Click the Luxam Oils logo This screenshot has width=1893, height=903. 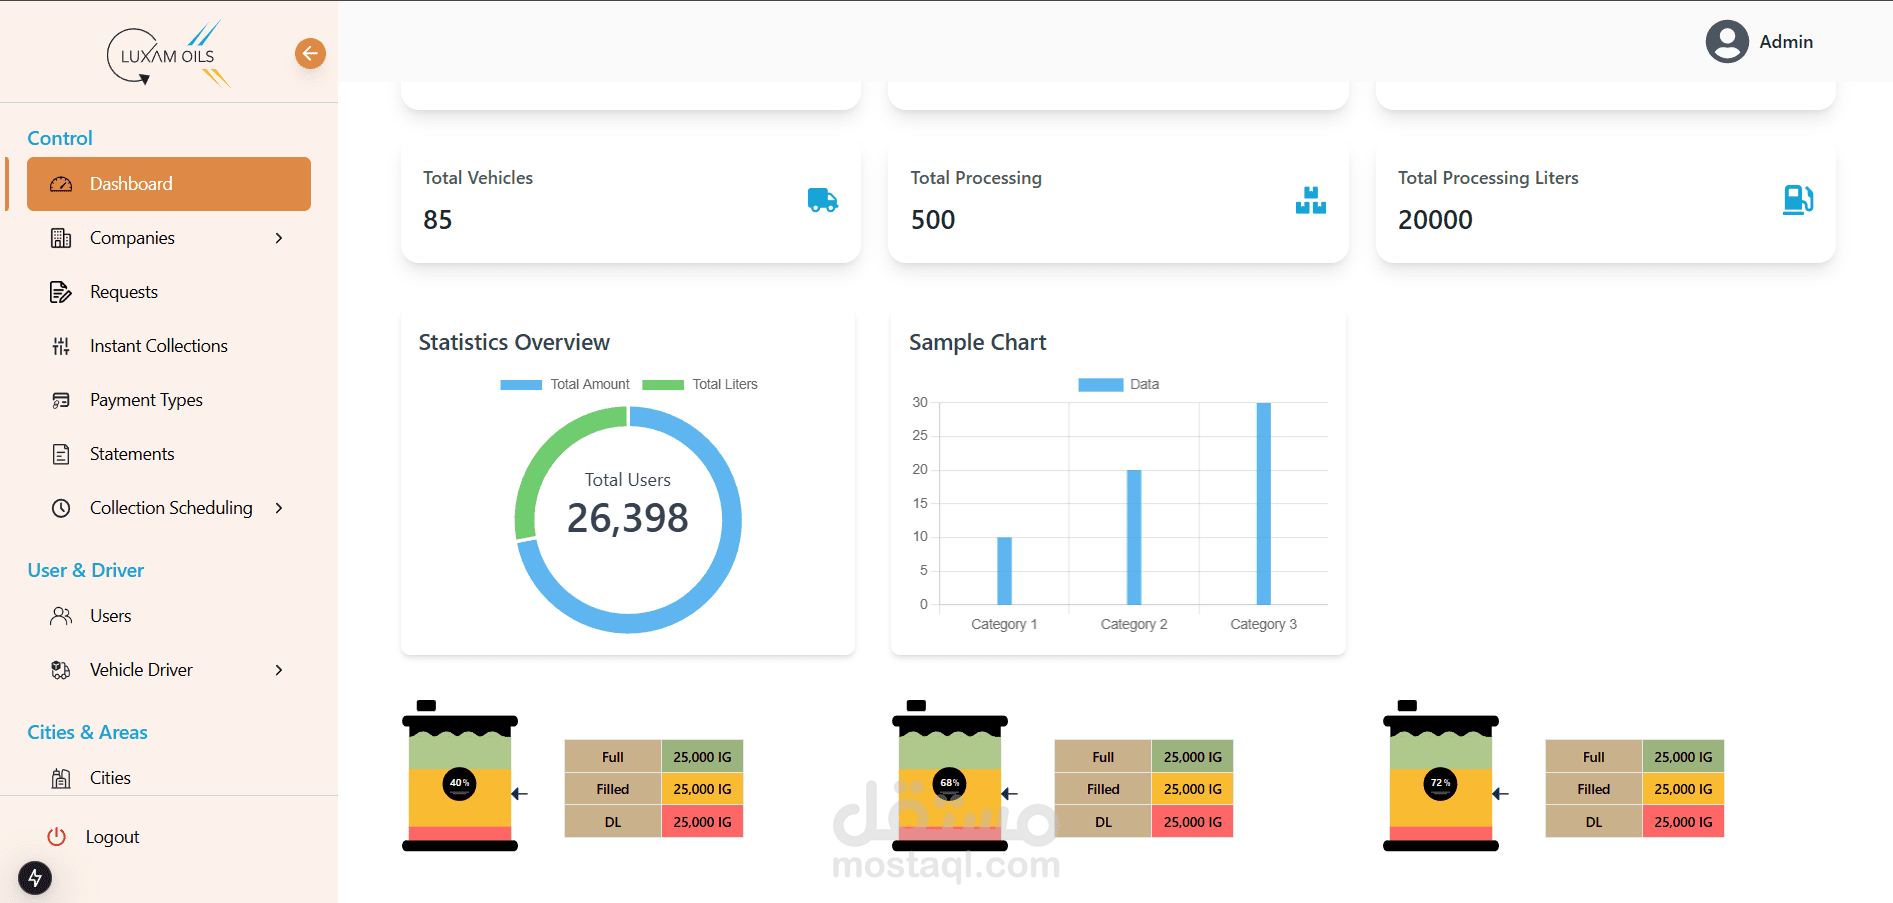tap(168, 54)
